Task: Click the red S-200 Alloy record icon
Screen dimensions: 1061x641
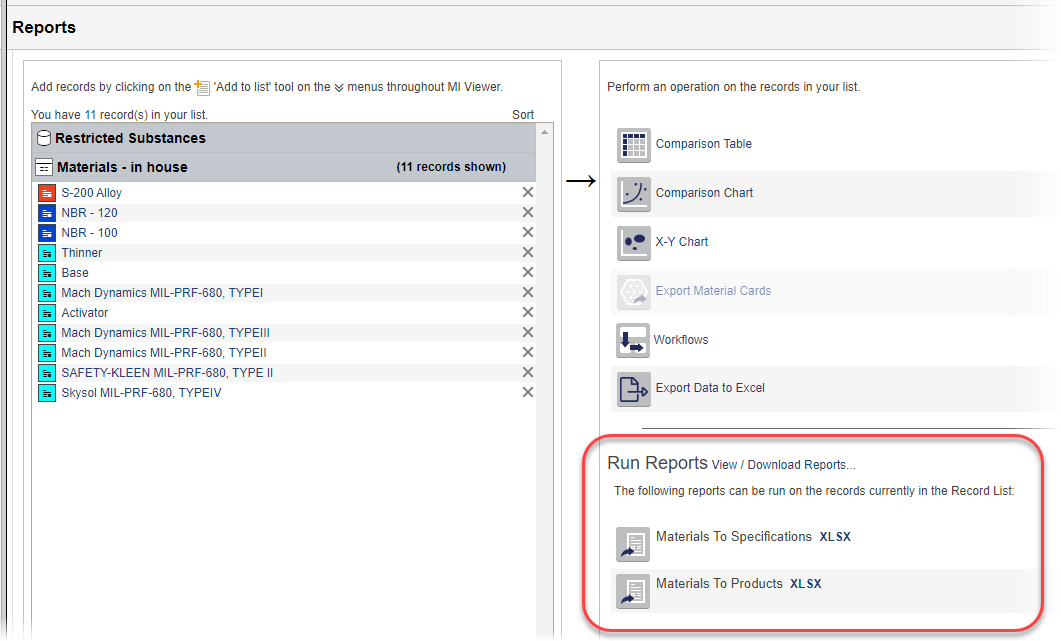Action: (47, 193)
